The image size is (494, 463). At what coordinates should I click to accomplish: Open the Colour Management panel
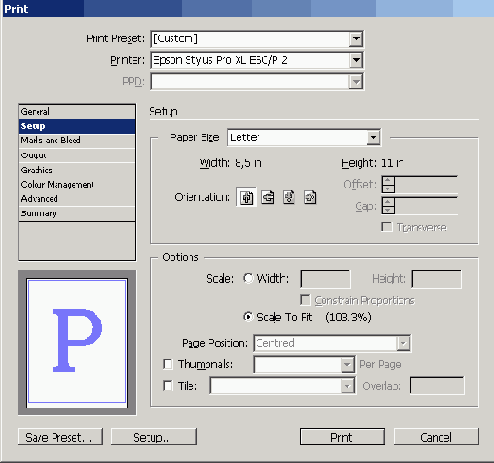pyautogui.click(x=77, y=184)
